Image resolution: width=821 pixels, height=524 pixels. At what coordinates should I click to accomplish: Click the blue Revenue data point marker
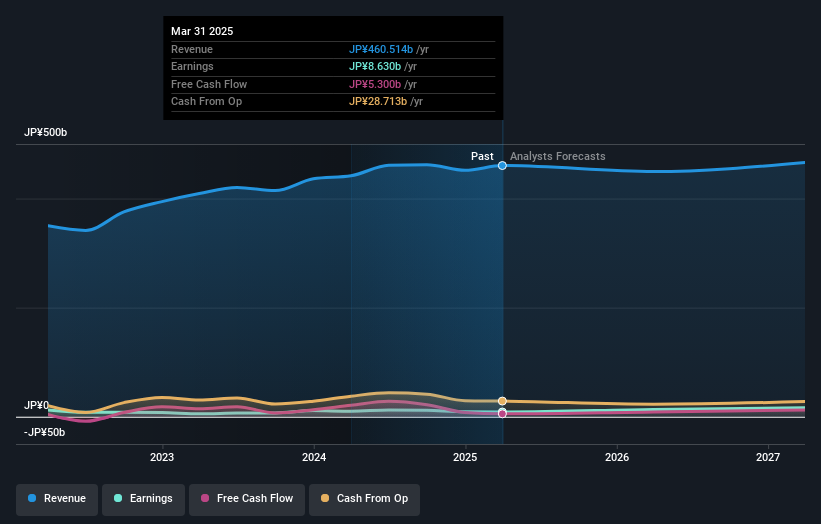pyautogui.click(x=502, y=165)
